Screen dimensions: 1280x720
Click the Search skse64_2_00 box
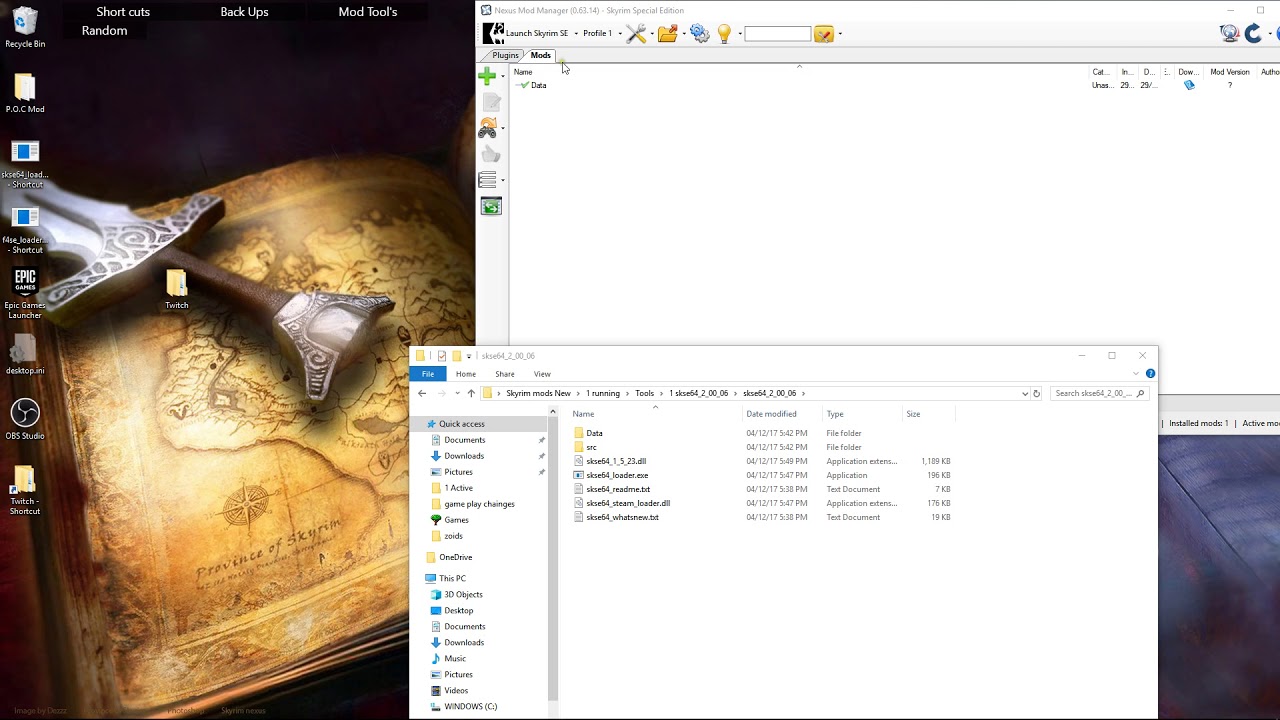tap(1098, 393)
